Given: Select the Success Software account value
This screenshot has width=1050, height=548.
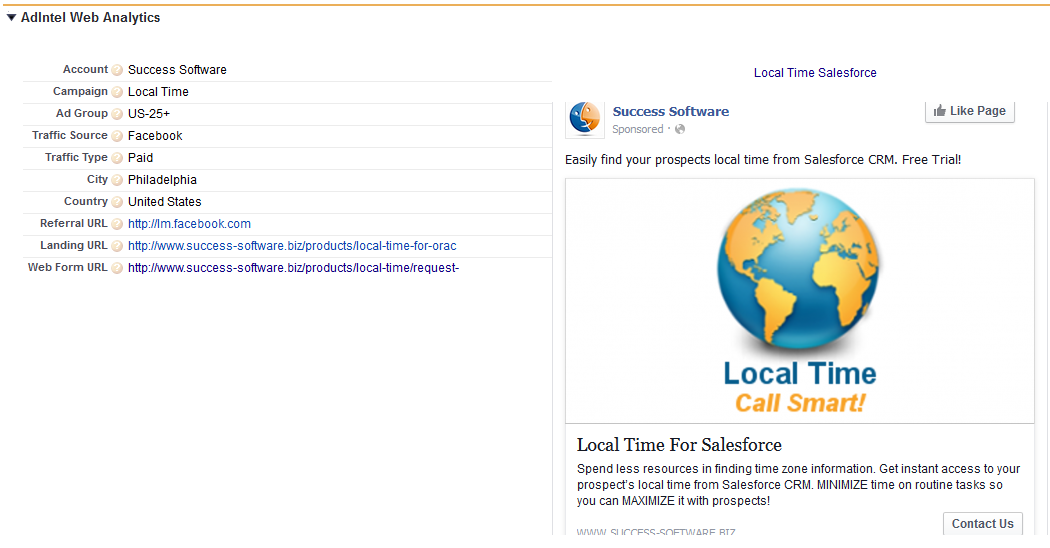Looking at the screenshot, I should pyautogui.click(x=177, y=70).
